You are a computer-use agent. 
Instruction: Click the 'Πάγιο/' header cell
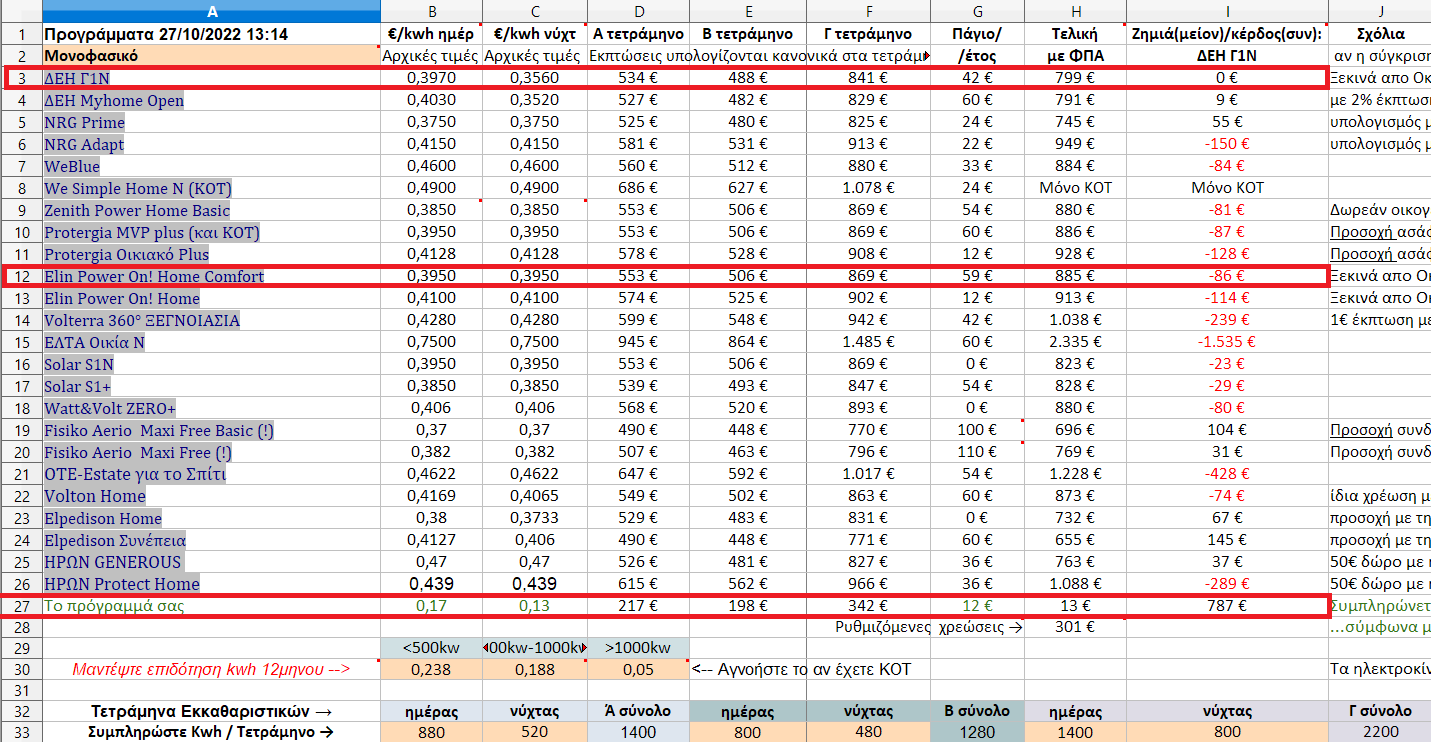click(x=976, y=34)
